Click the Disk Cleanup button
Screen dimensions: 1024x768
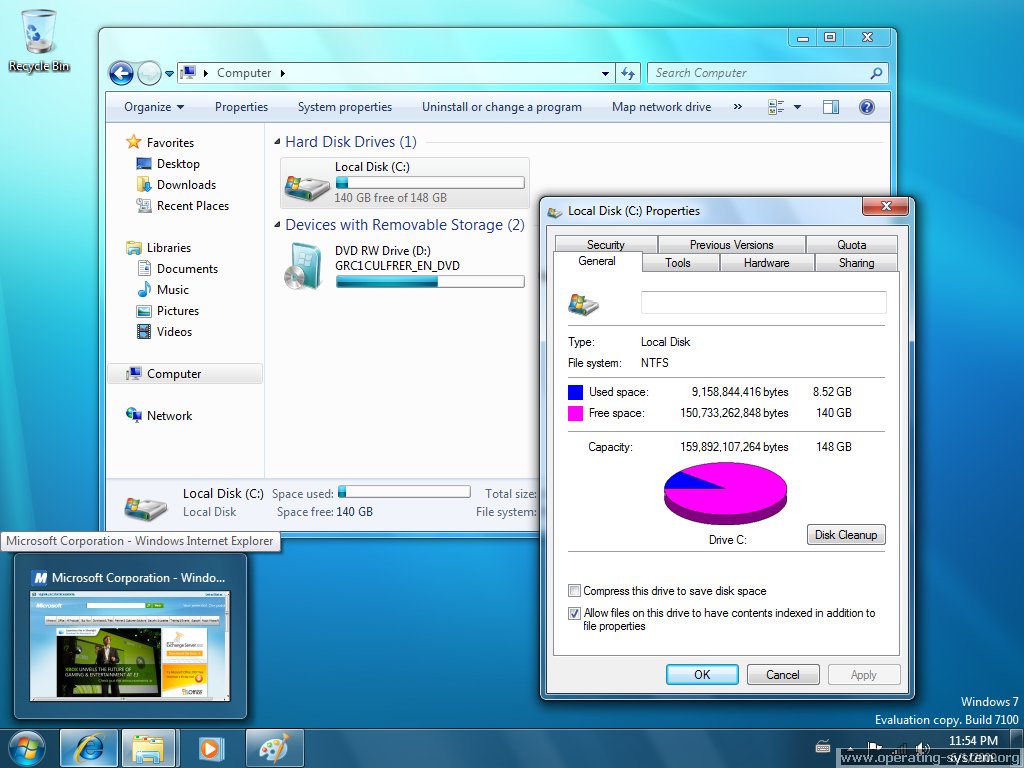(846, 535)
